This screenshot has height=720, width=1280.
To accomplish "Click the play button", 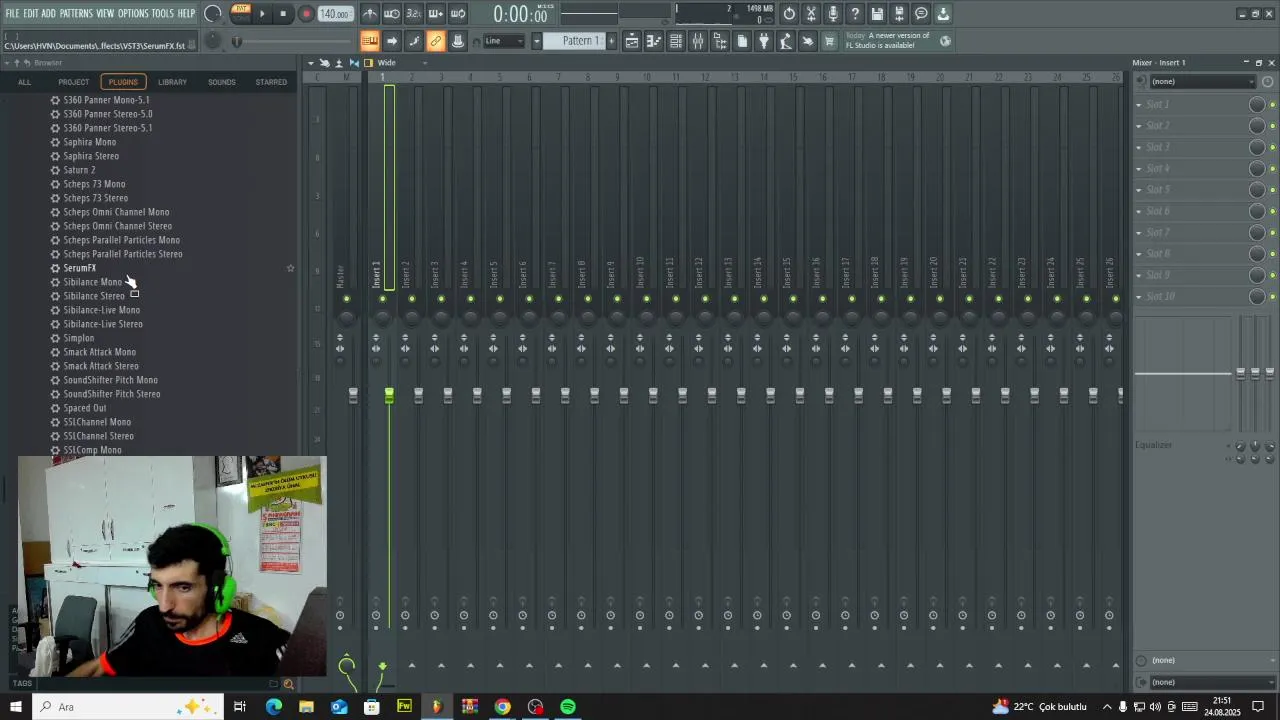I will [x=262, y=14].
